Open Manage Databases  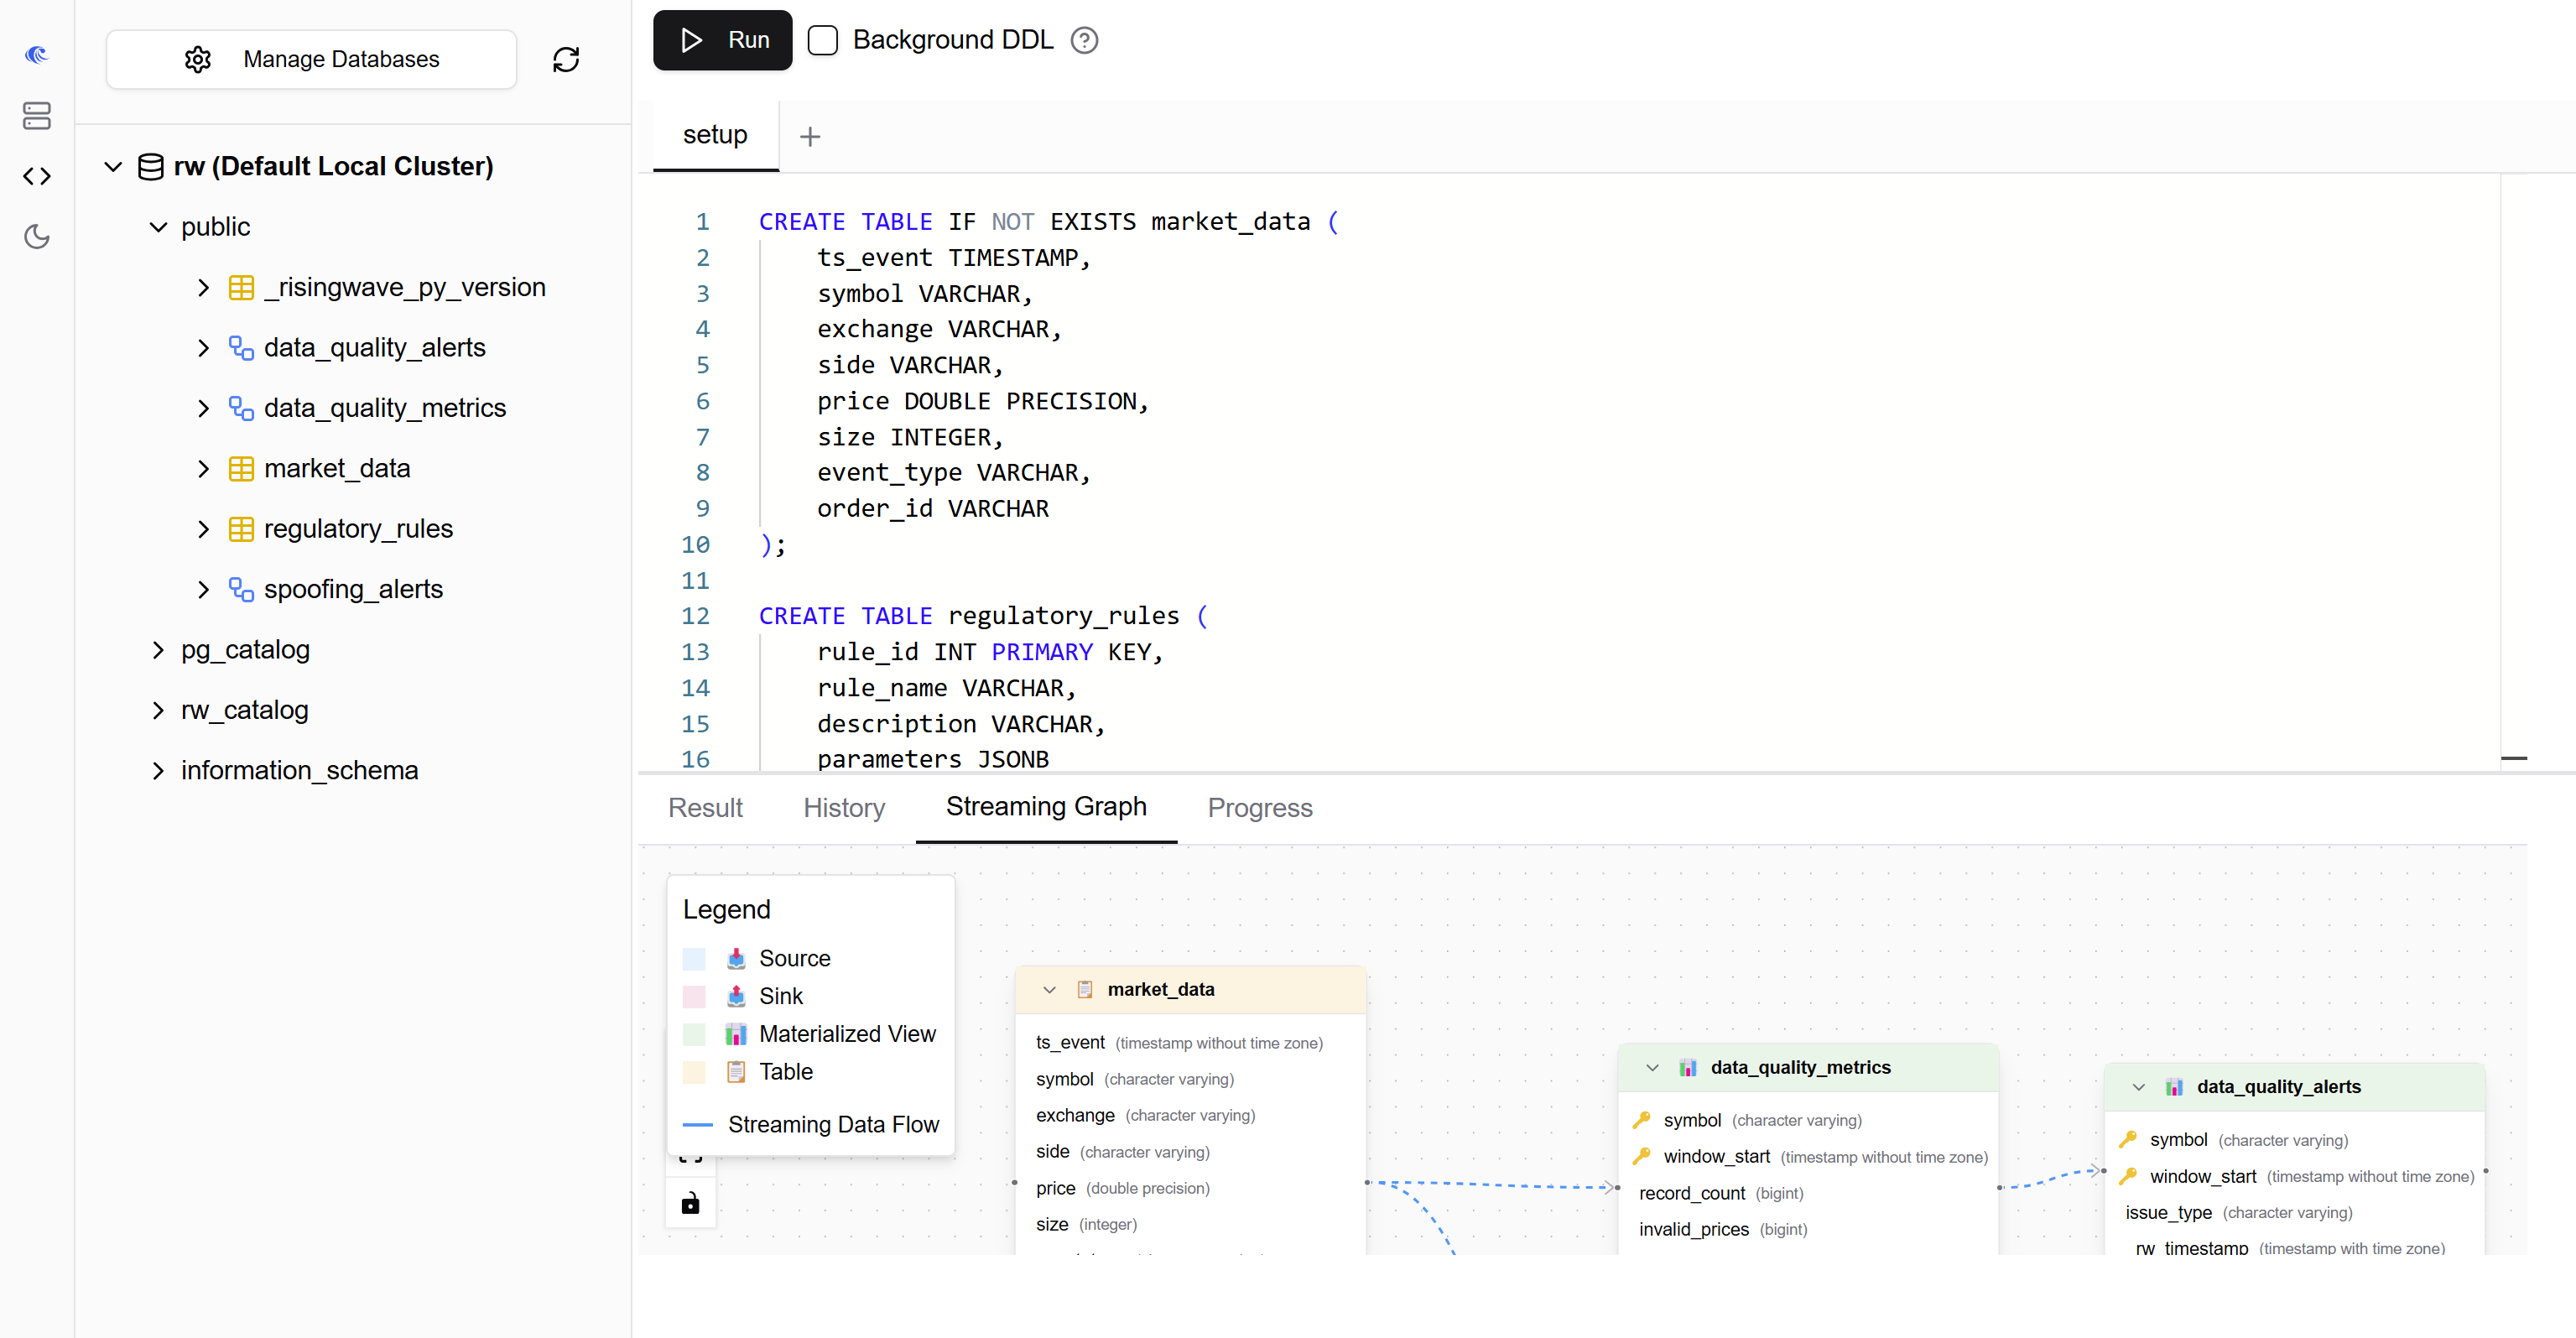311,60
